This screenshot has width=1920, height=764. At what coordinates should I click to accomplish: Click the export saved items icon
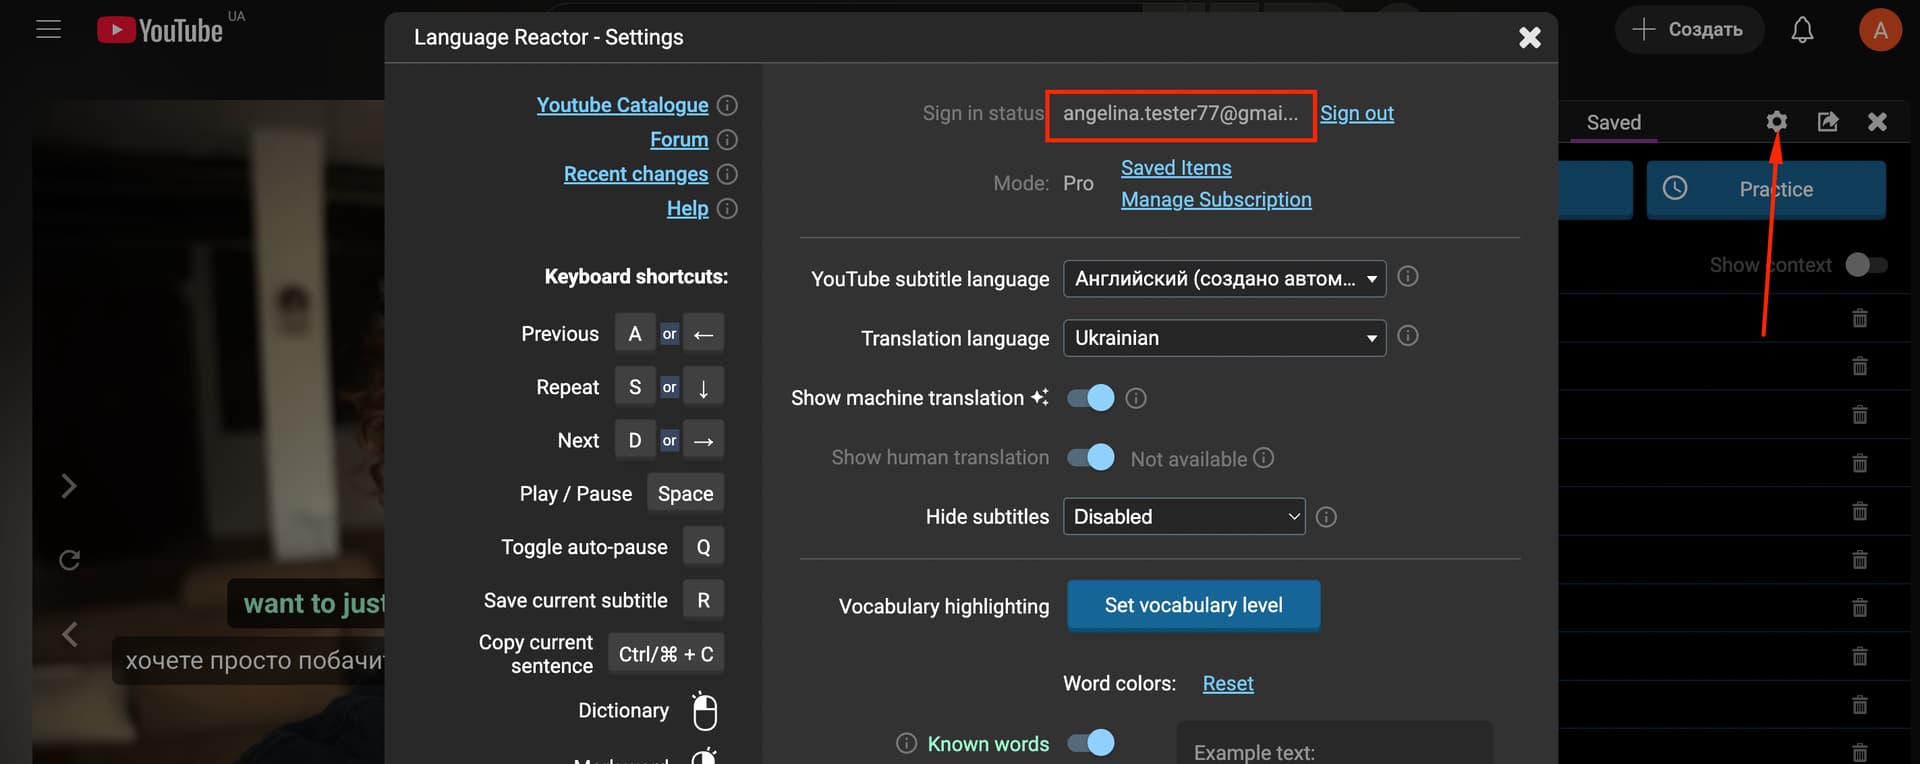coord(1828,122)
